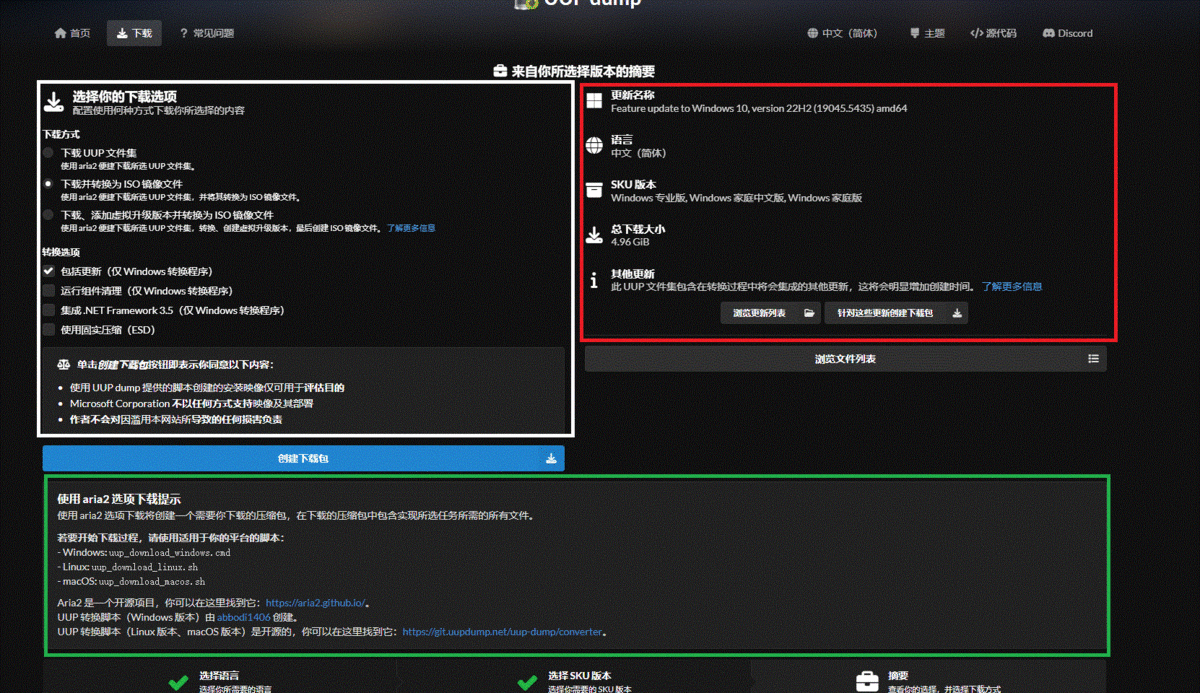Click the 创建下载包 blue button
This screenshot has height=693, width=1200.
303,458
